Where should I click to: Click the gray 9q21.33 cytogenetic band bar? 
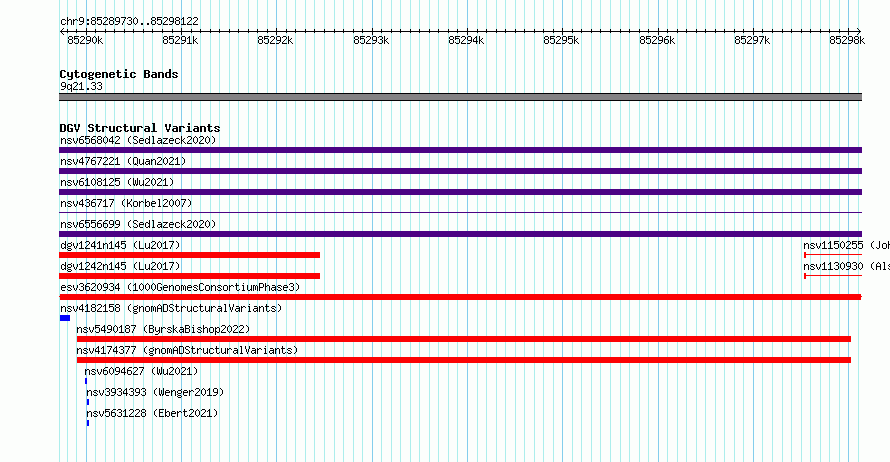(460, 97)
